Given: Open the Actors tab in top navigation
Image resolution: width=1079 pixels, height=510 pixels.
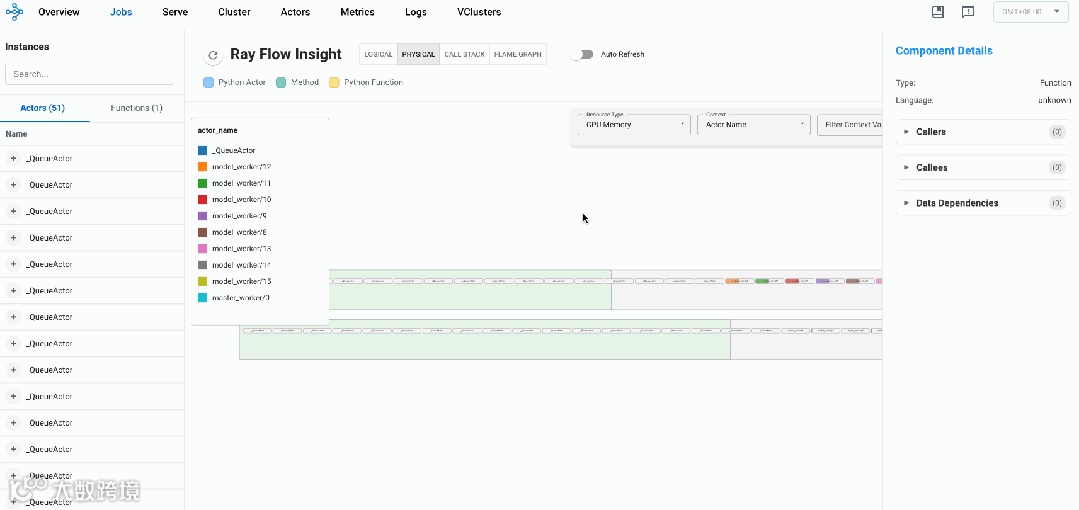Looking at the screenshot, I should coord(295,12).
